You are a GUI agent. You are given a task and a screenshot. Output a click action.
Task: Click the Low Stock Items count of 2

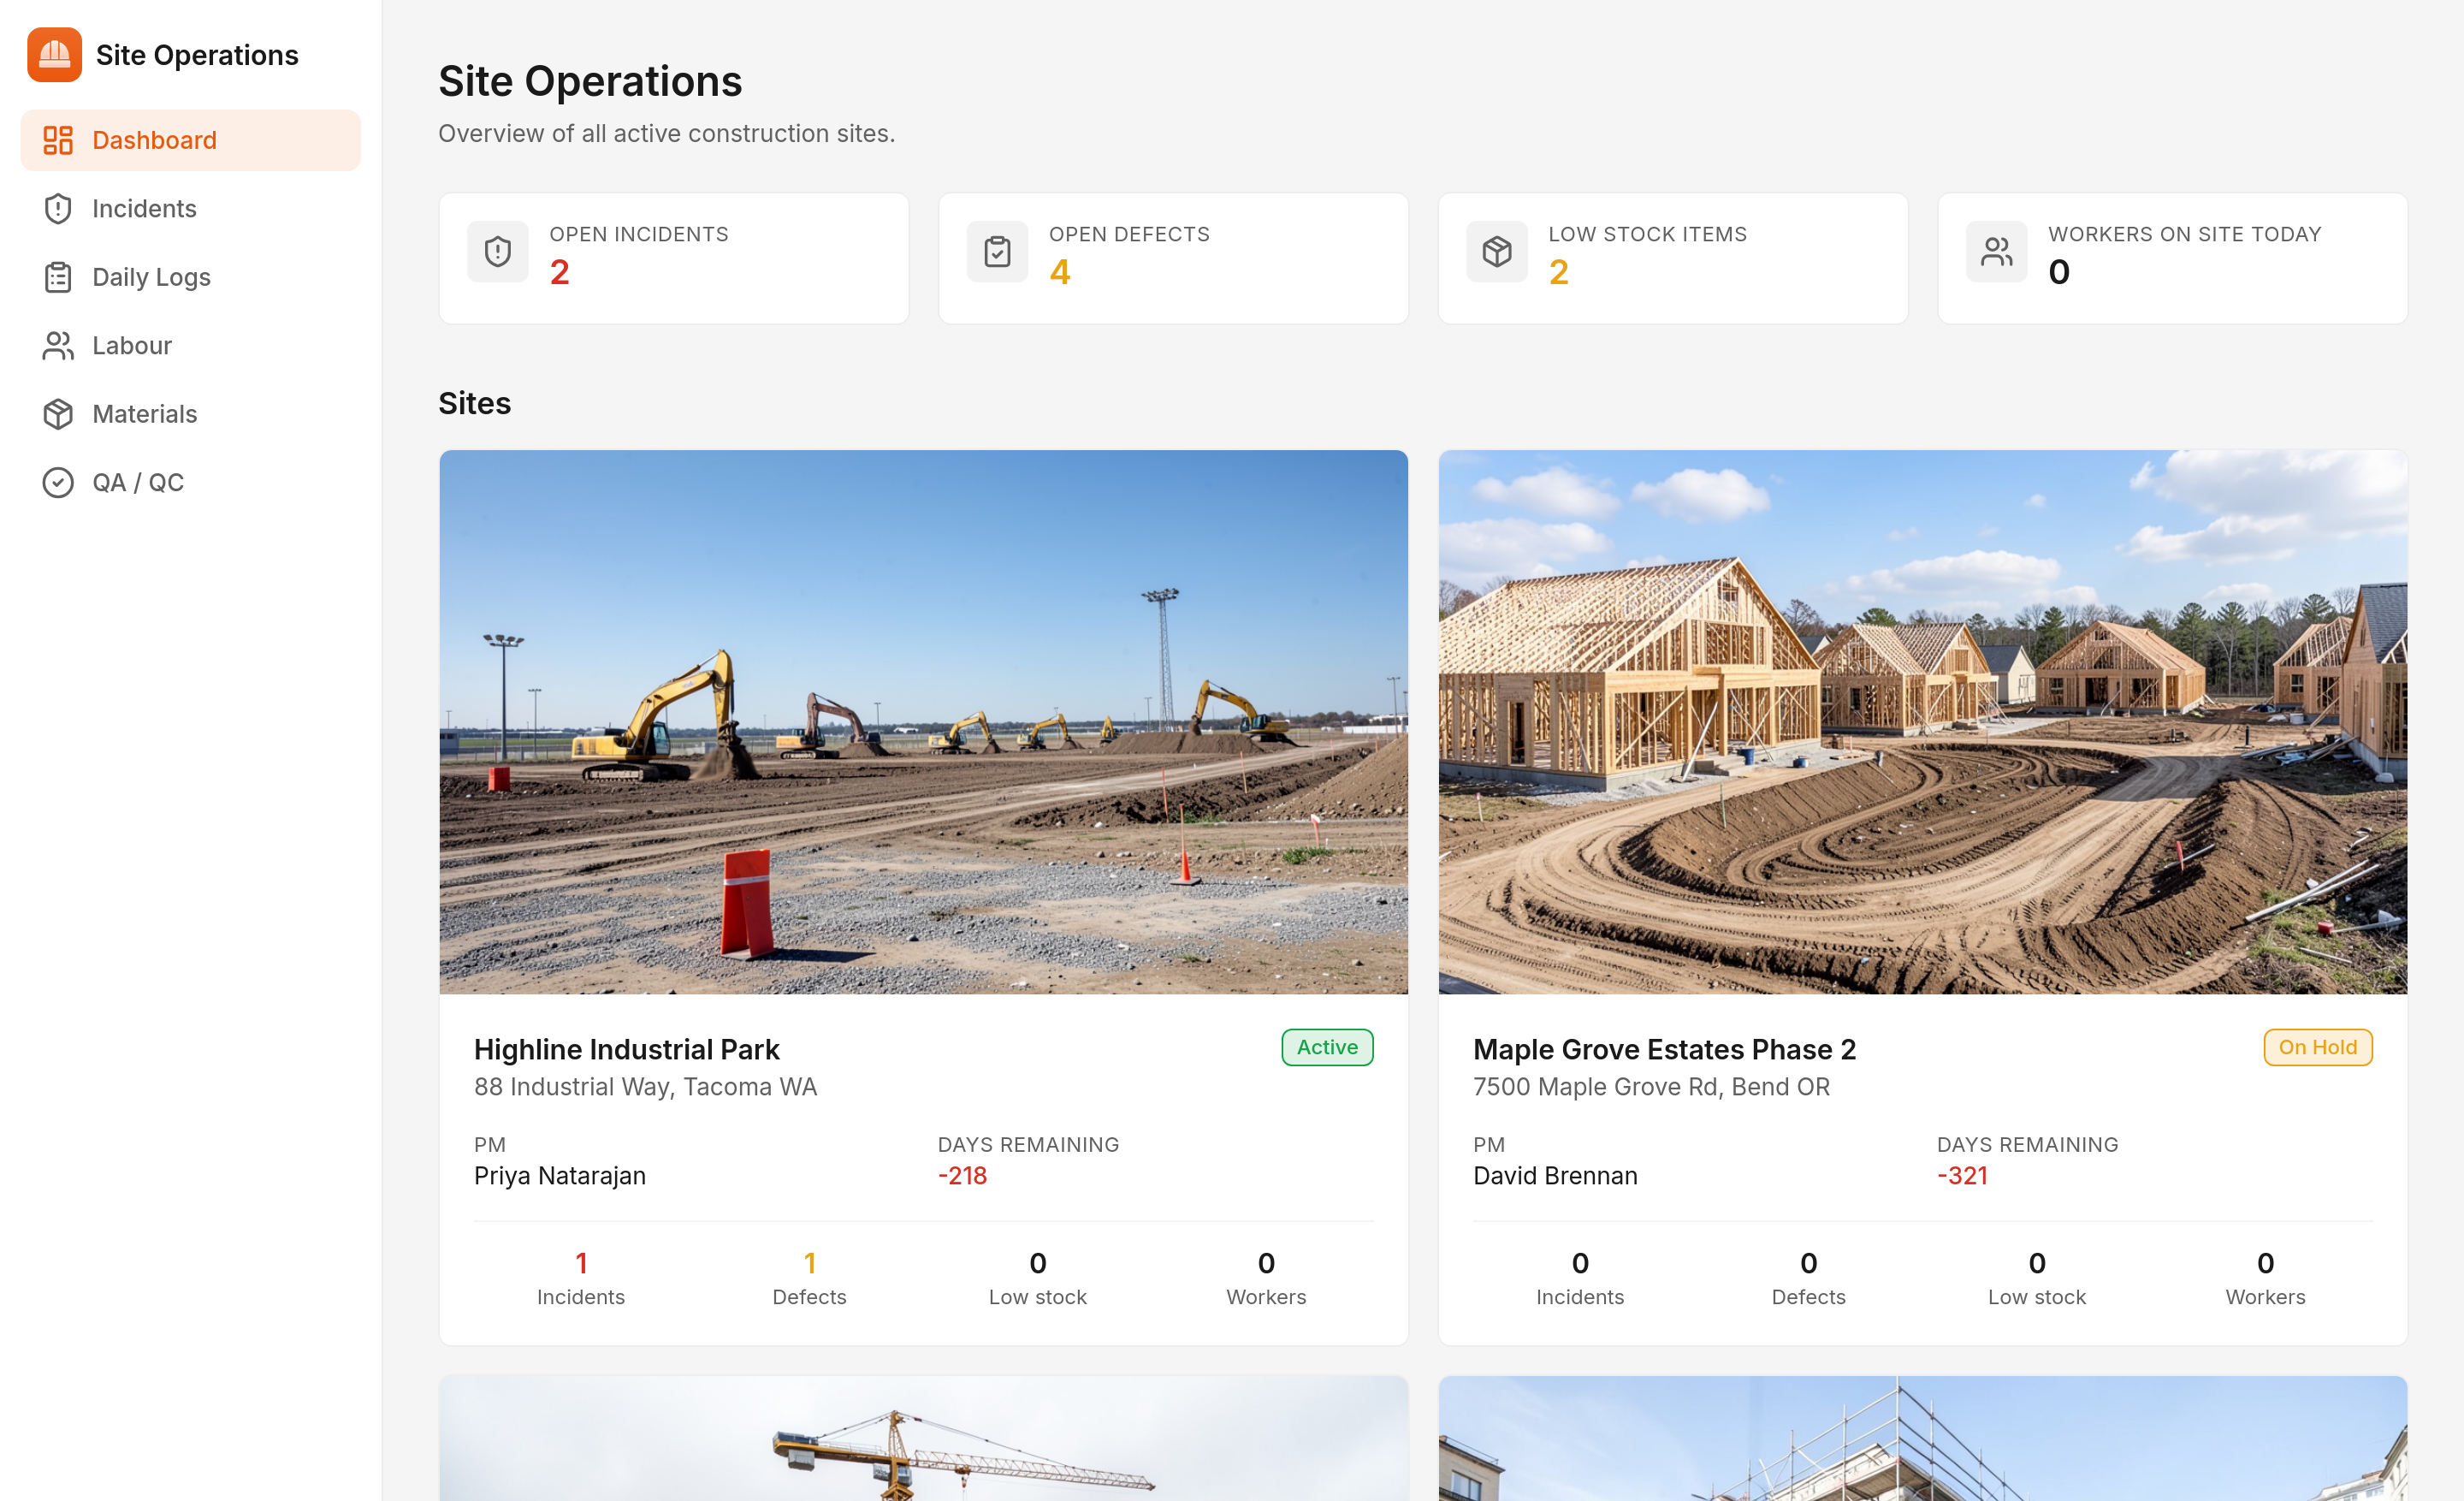(1559, 272)
